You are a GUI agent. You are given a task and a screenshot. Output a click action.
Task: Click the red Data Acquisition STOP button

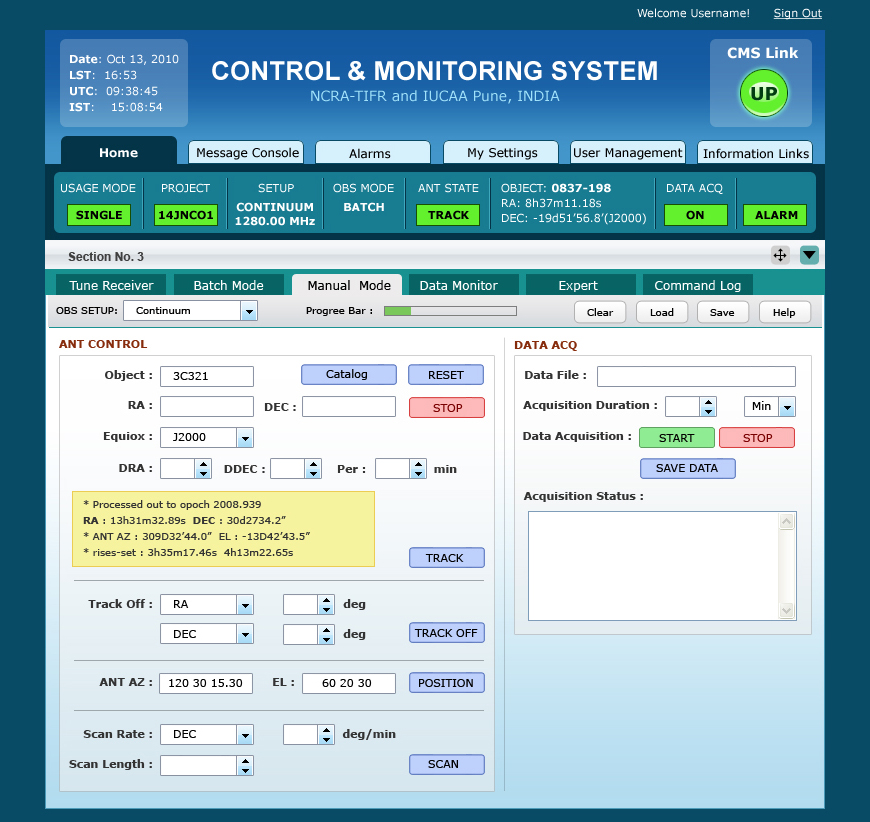click(x=757, y=437)
